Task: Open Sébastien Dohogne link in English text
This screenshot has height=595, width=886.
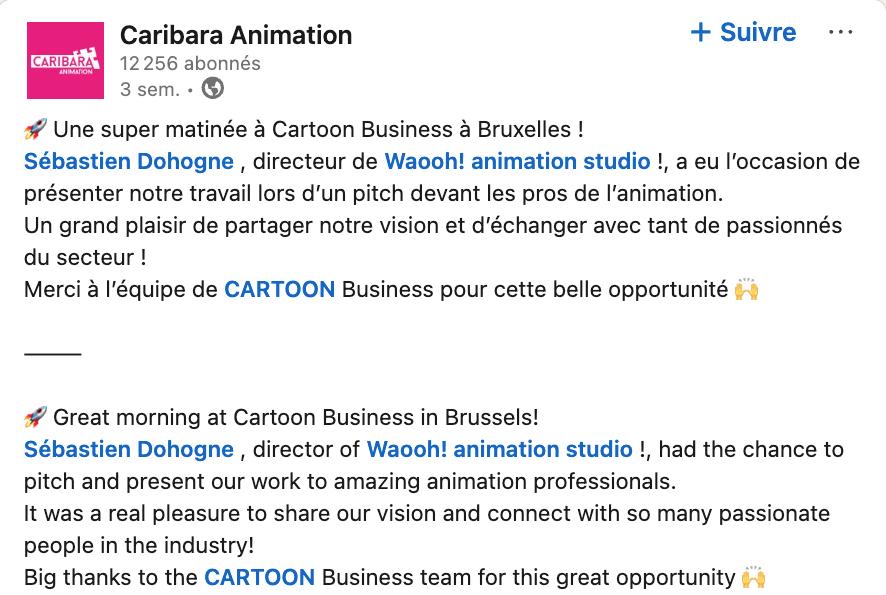Action: [x=129, y=449]
